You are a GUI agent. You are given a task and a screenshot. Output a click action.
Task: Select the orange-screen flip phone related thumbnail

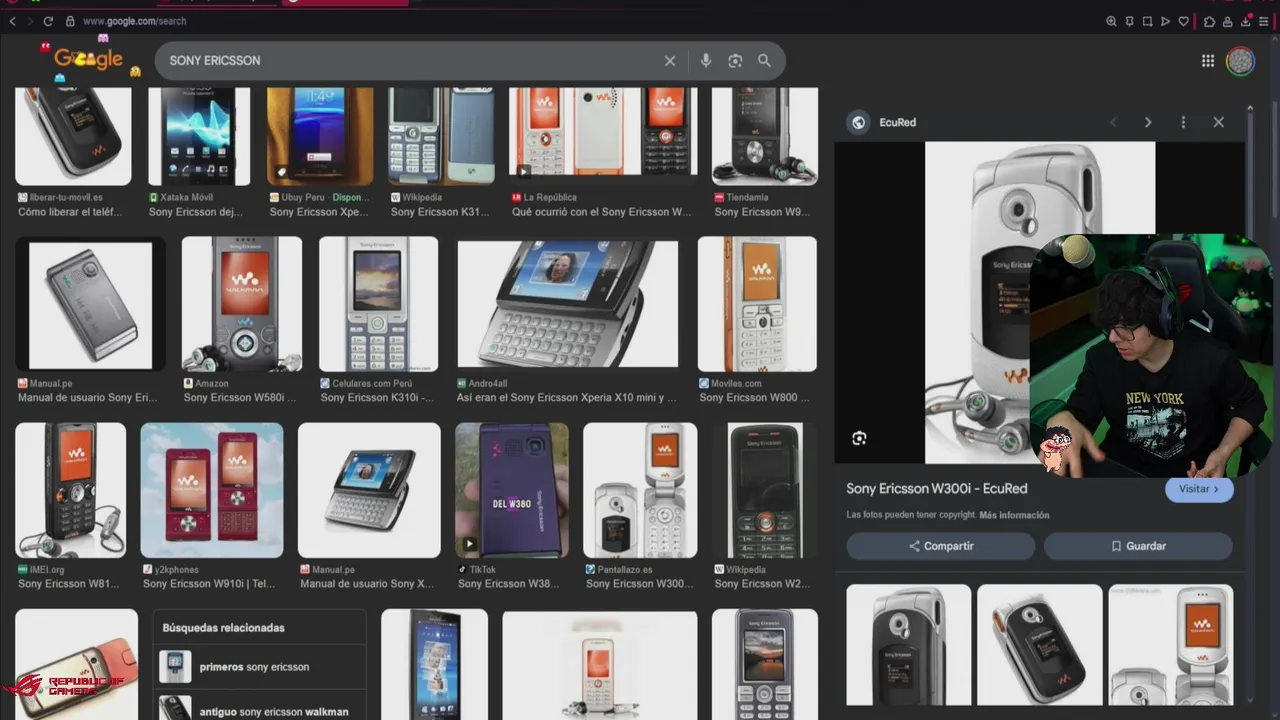pyautogui.click(x=1171, y=645)
